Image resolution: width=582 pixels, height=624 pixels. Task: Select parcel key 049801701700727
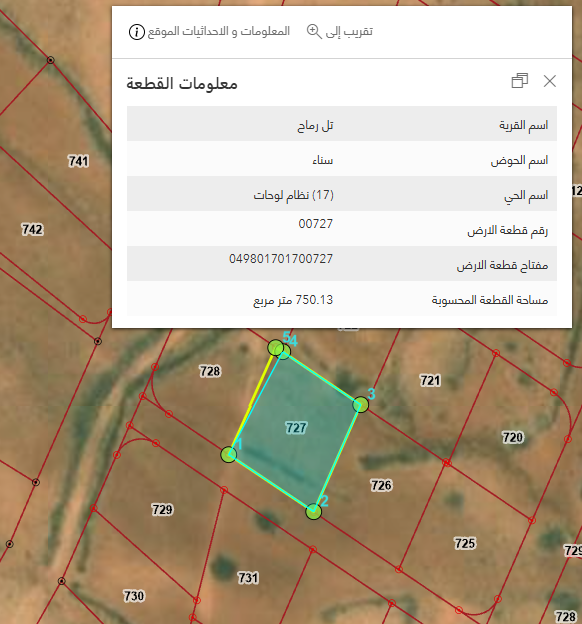(281, 259)
